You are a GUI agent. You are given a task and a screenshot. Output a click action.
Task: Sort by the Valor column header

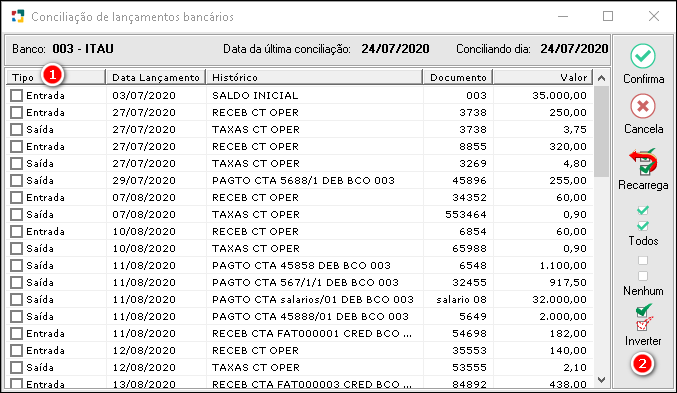pyautogui.click(x=543, y=77)
